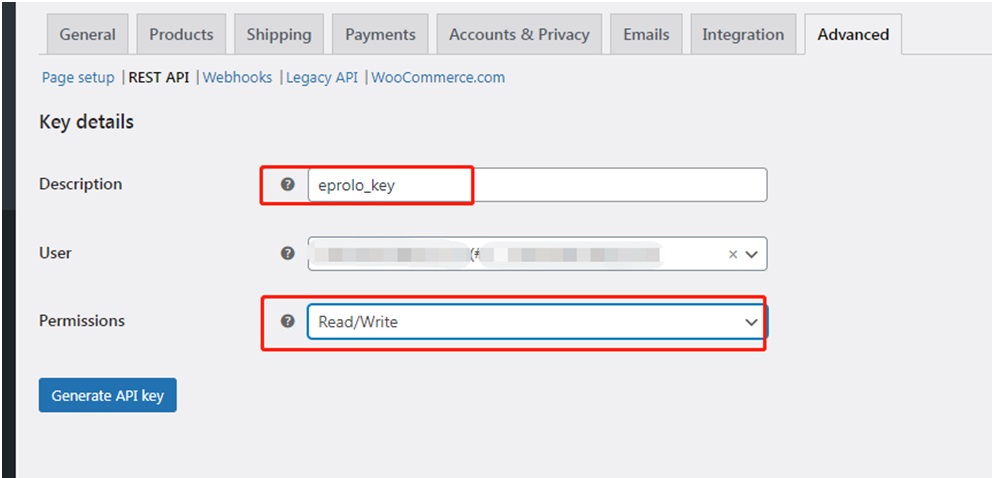Viewport: 992px width, 478px height.
Task: Click the Key details heading
Action: tap(87, 121)
